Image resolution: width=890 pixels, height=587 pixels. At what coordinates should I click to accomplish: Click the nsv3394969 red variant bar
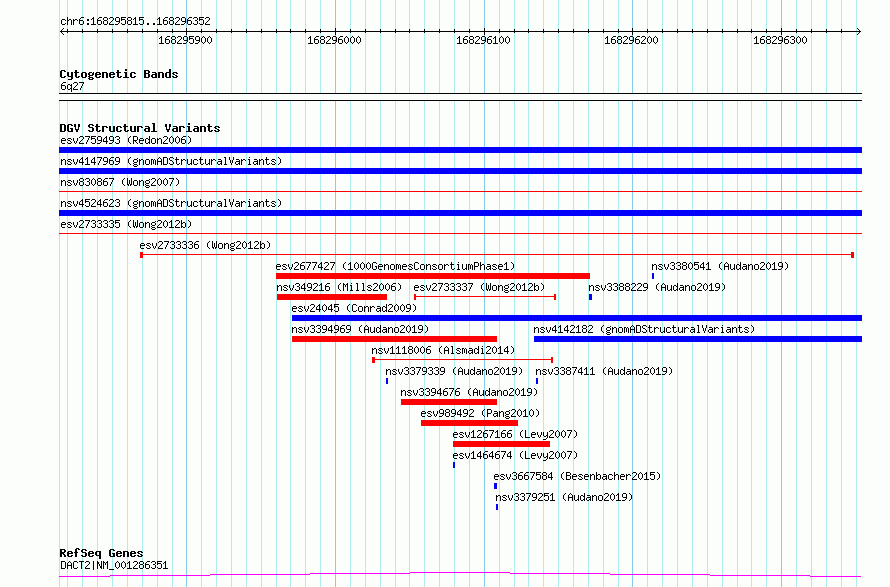394,339
